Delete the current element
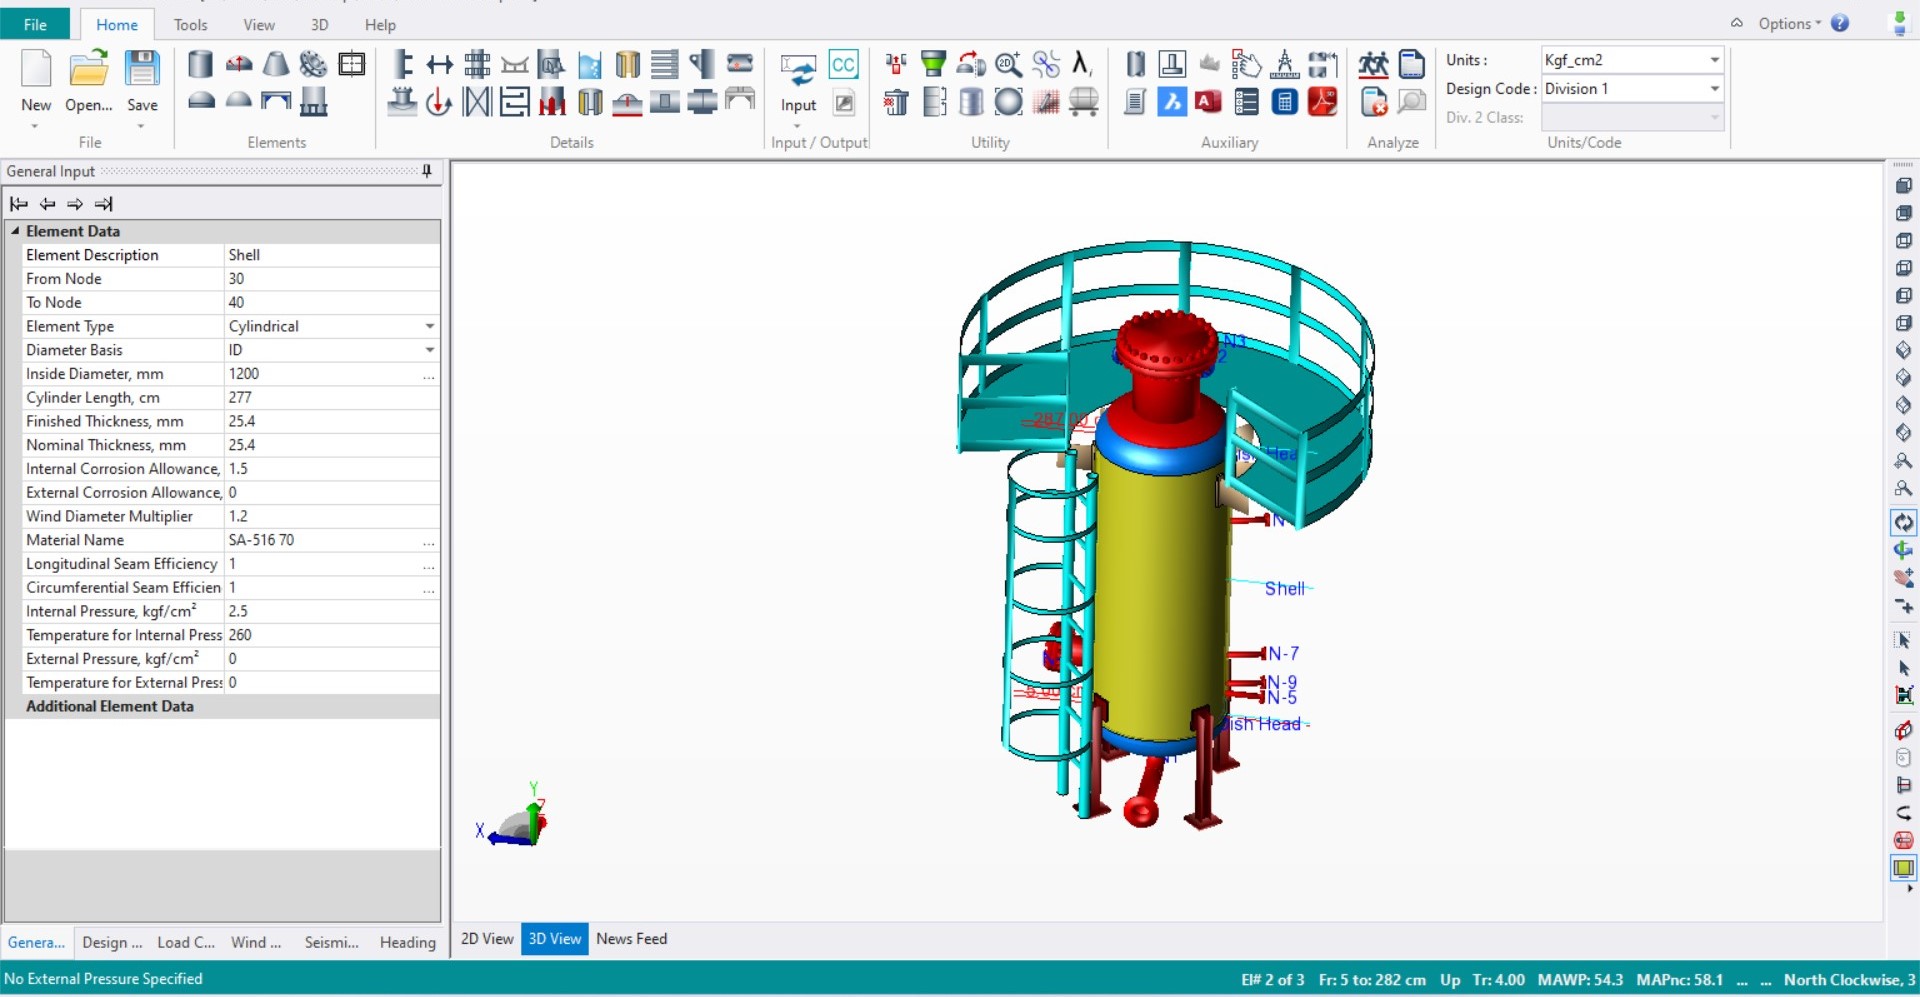This screenshot has width=1920, height=997. (x=896, y=101)
